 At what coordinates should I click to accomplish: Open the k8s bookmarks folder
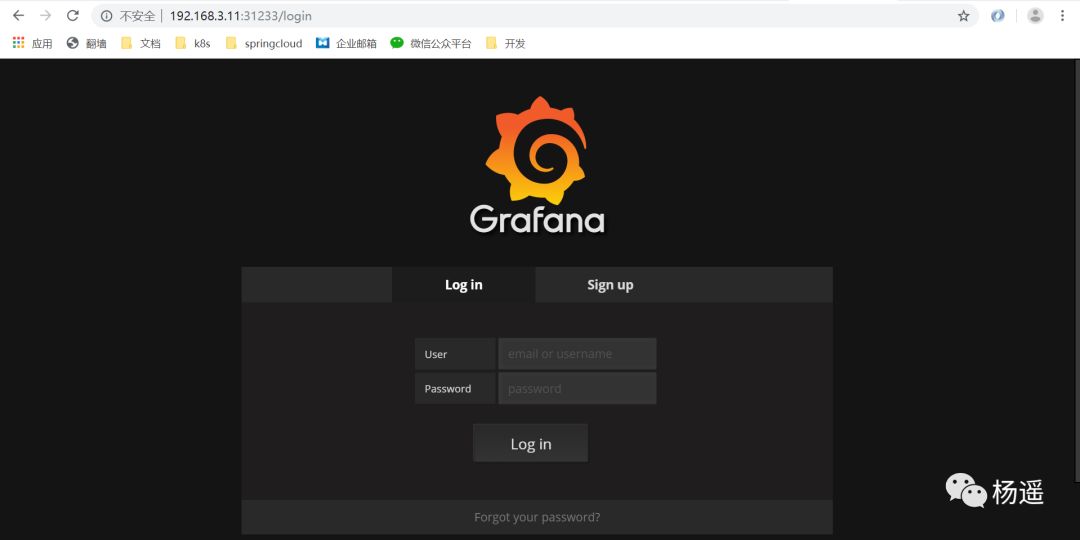[192, 43]
